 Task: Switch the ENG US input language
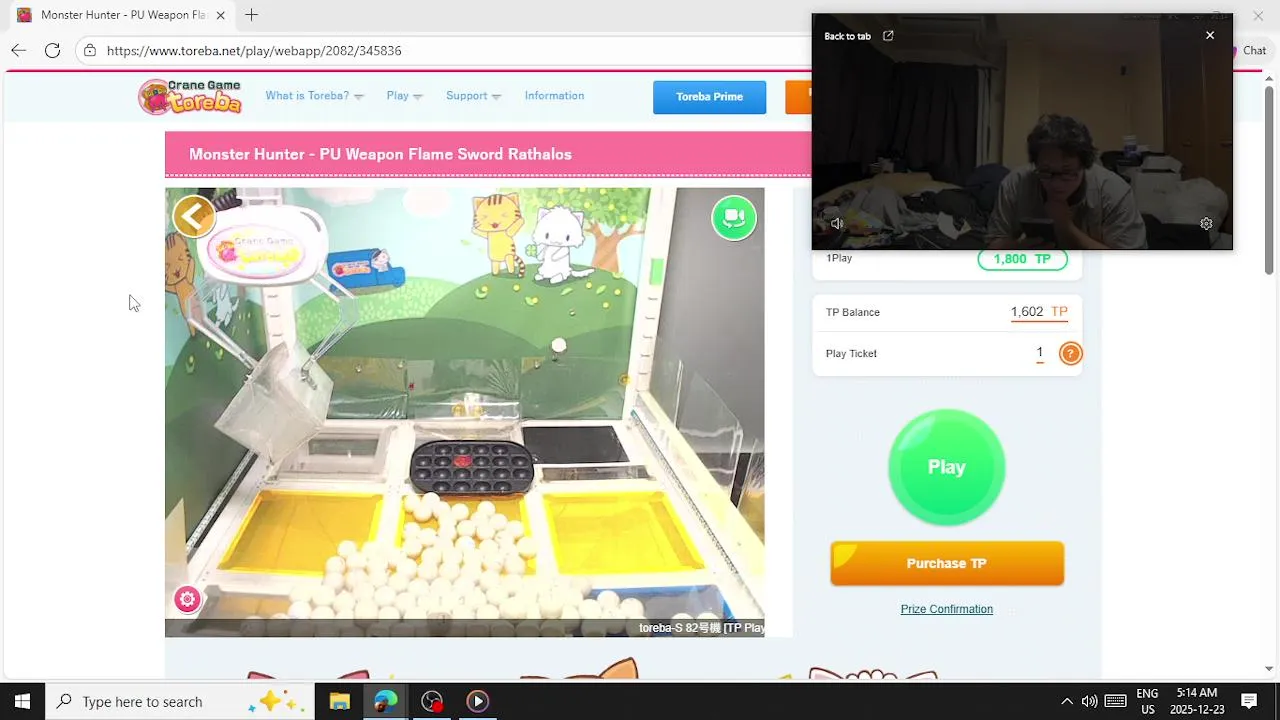[1148, 701]
